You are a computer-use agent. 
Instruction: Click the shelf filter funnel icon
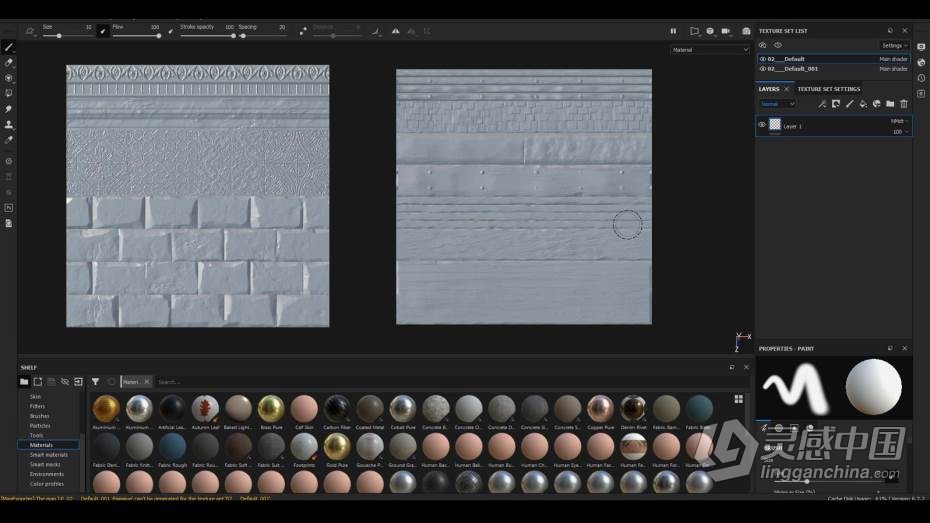click(x=95, y=382)
